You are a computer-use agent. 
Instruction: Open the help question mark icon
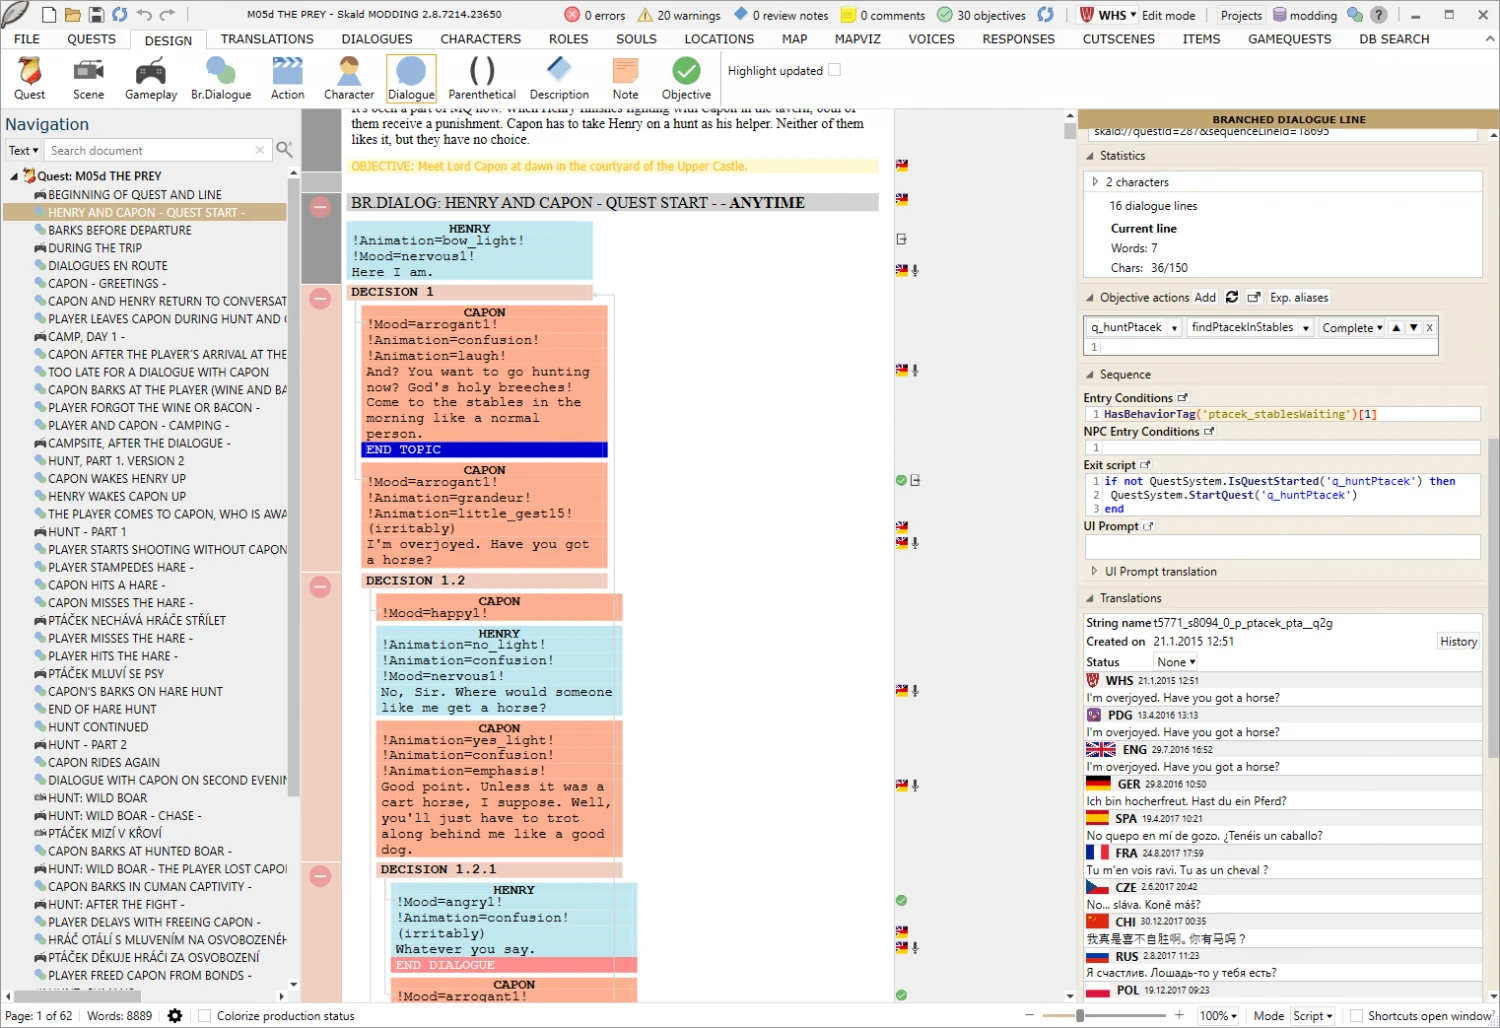click(x=1379, y=15)
